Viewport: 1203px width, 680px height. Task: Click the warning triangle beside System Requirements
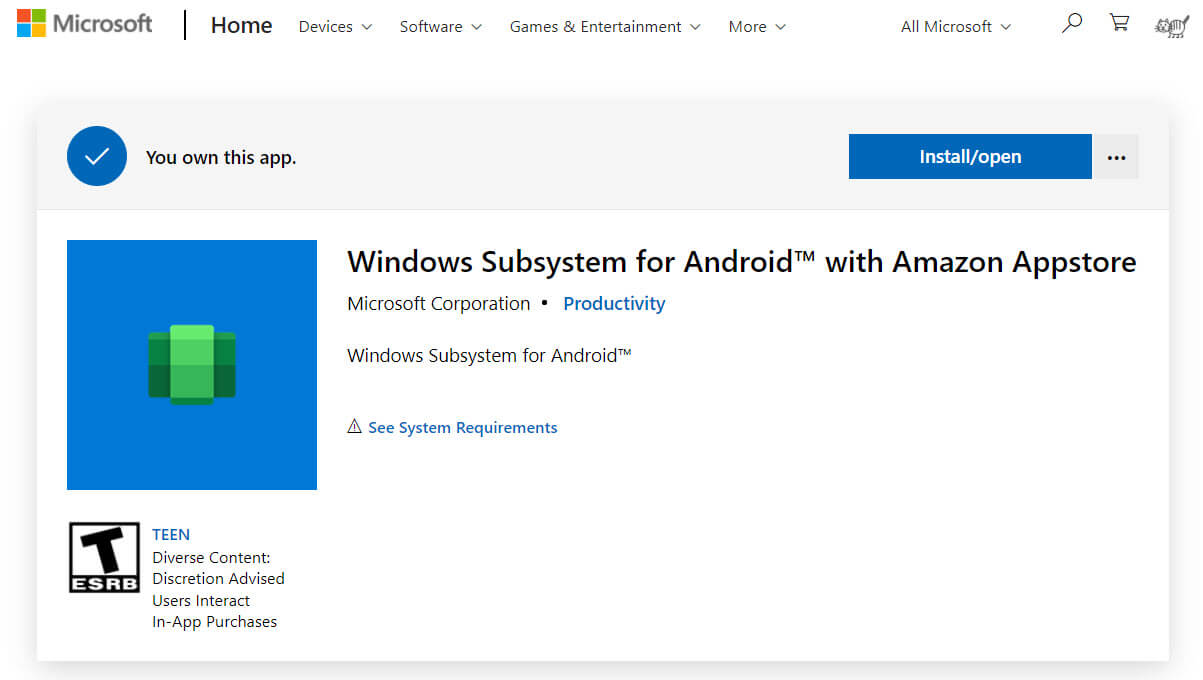354,427
